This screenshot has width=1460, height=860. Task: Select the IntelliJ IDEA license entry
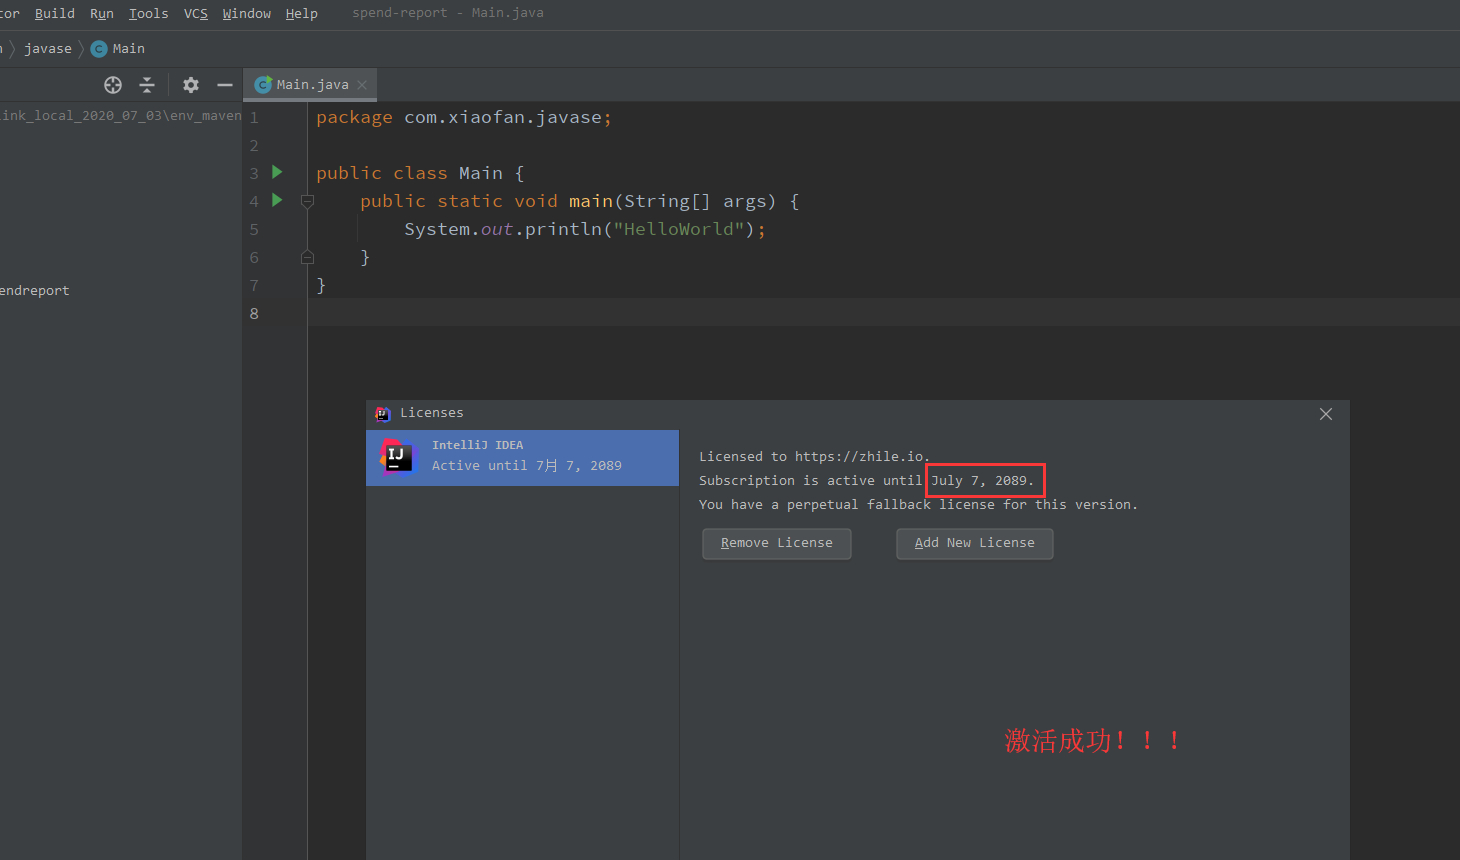522,458
